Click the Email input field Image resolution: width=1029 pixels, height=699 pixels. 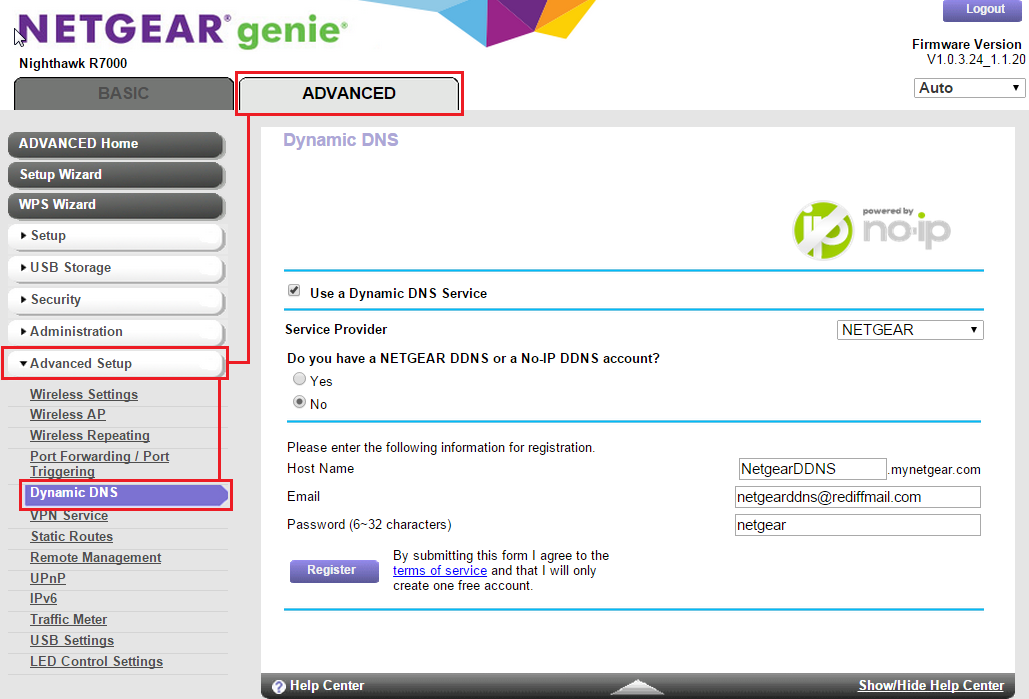tap(858, 497)
